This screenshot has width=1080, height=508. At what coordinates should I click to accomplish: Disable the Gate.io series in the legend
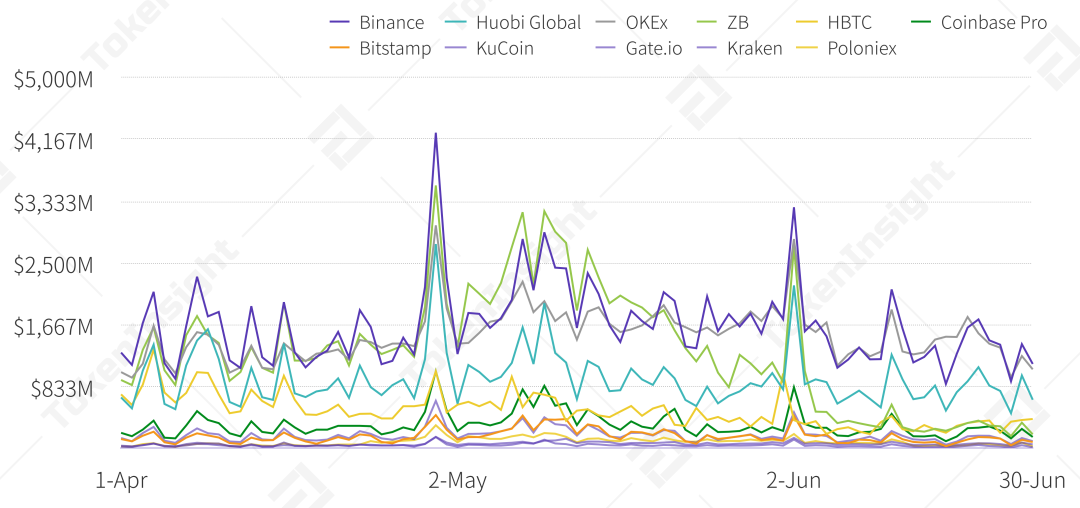[x=653, y=48]
